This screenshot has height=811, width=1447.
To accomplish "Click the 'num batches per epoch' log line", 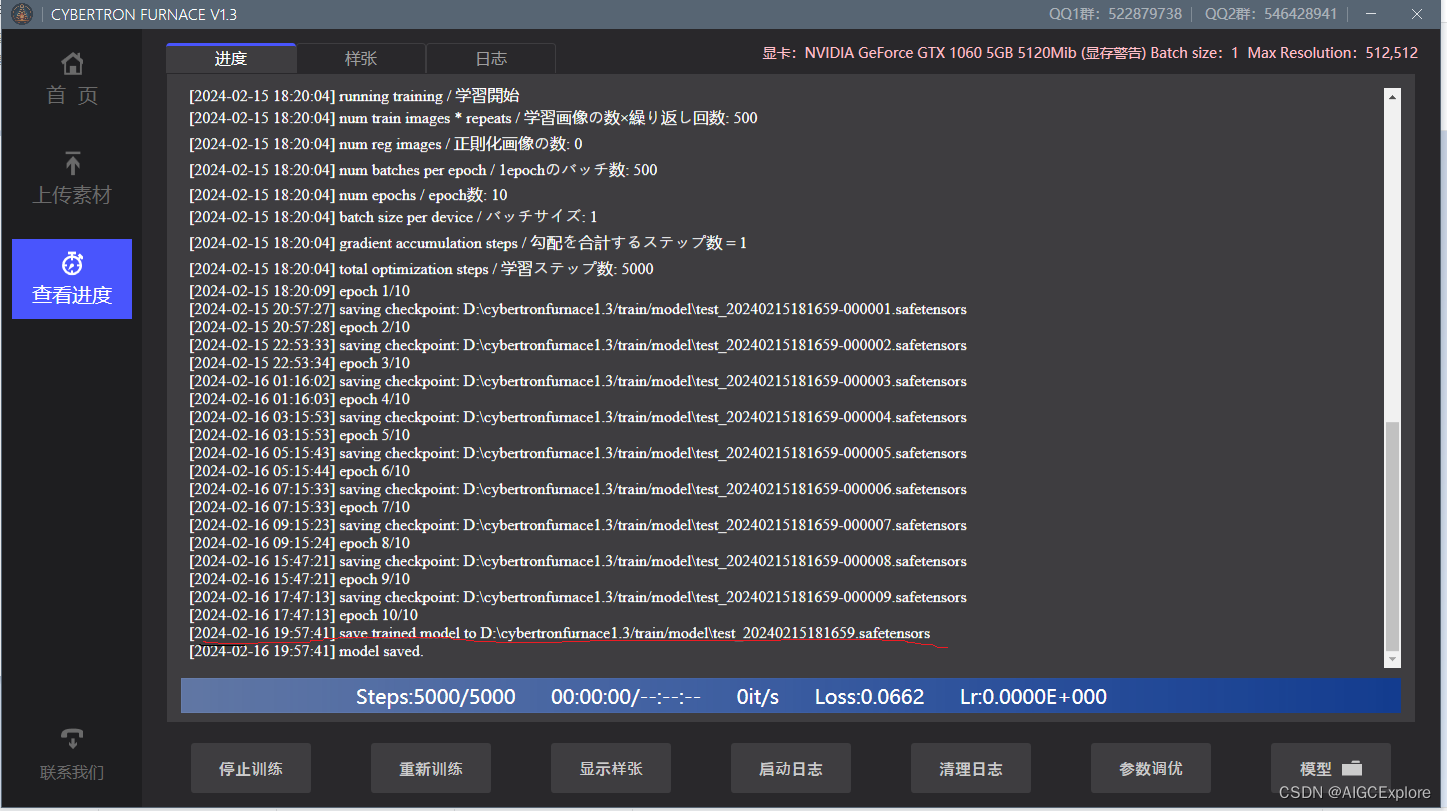I will pos(423,169).
